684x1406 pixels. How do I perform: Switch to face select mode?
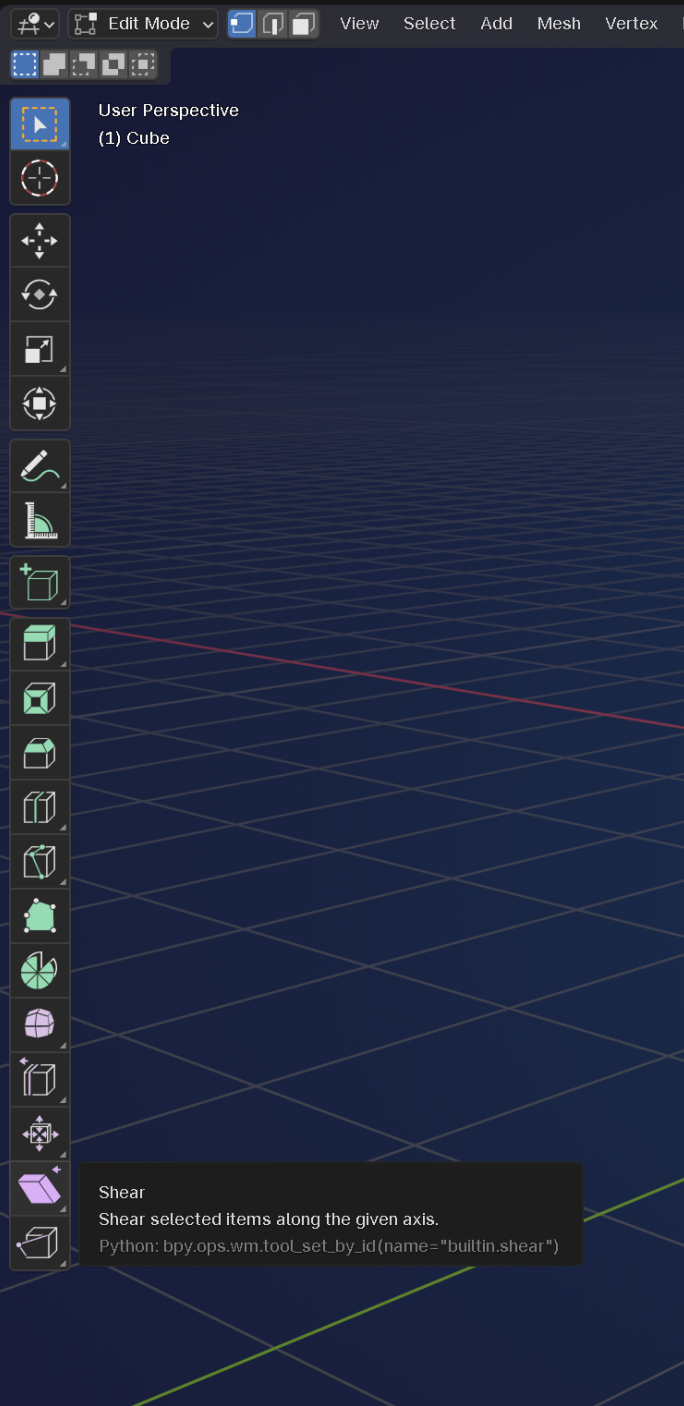coord(304,24)
